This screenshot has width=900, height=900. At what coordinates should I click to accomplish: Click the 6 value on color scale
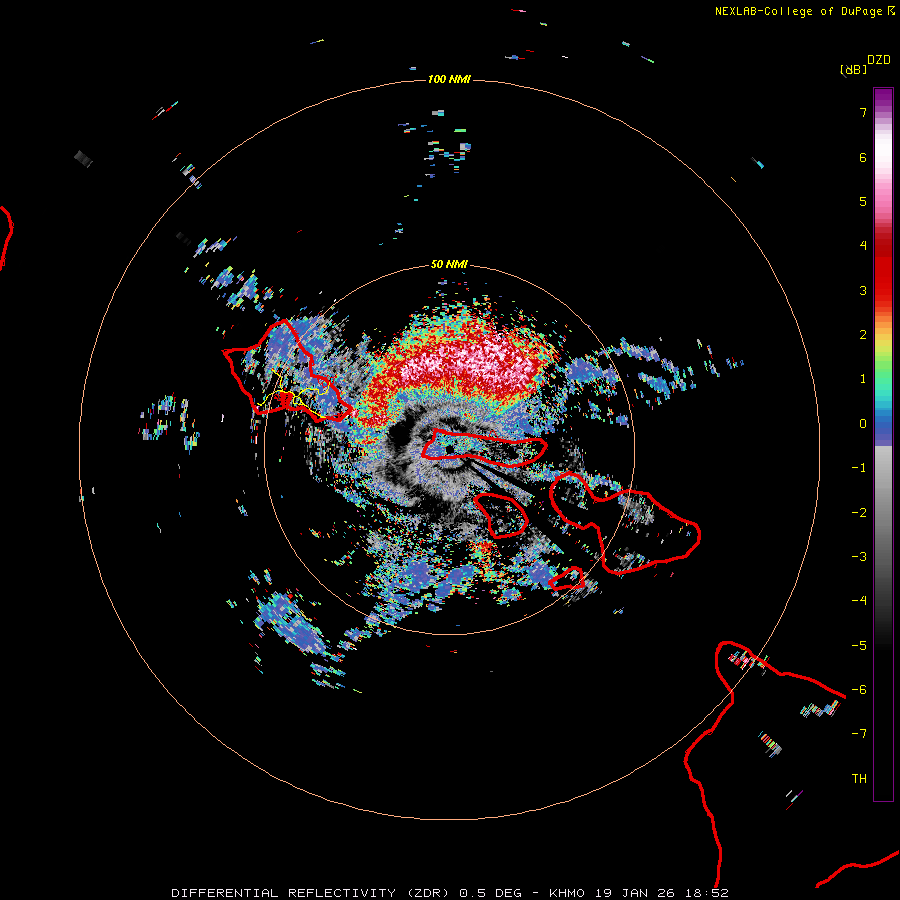[863, 157]
